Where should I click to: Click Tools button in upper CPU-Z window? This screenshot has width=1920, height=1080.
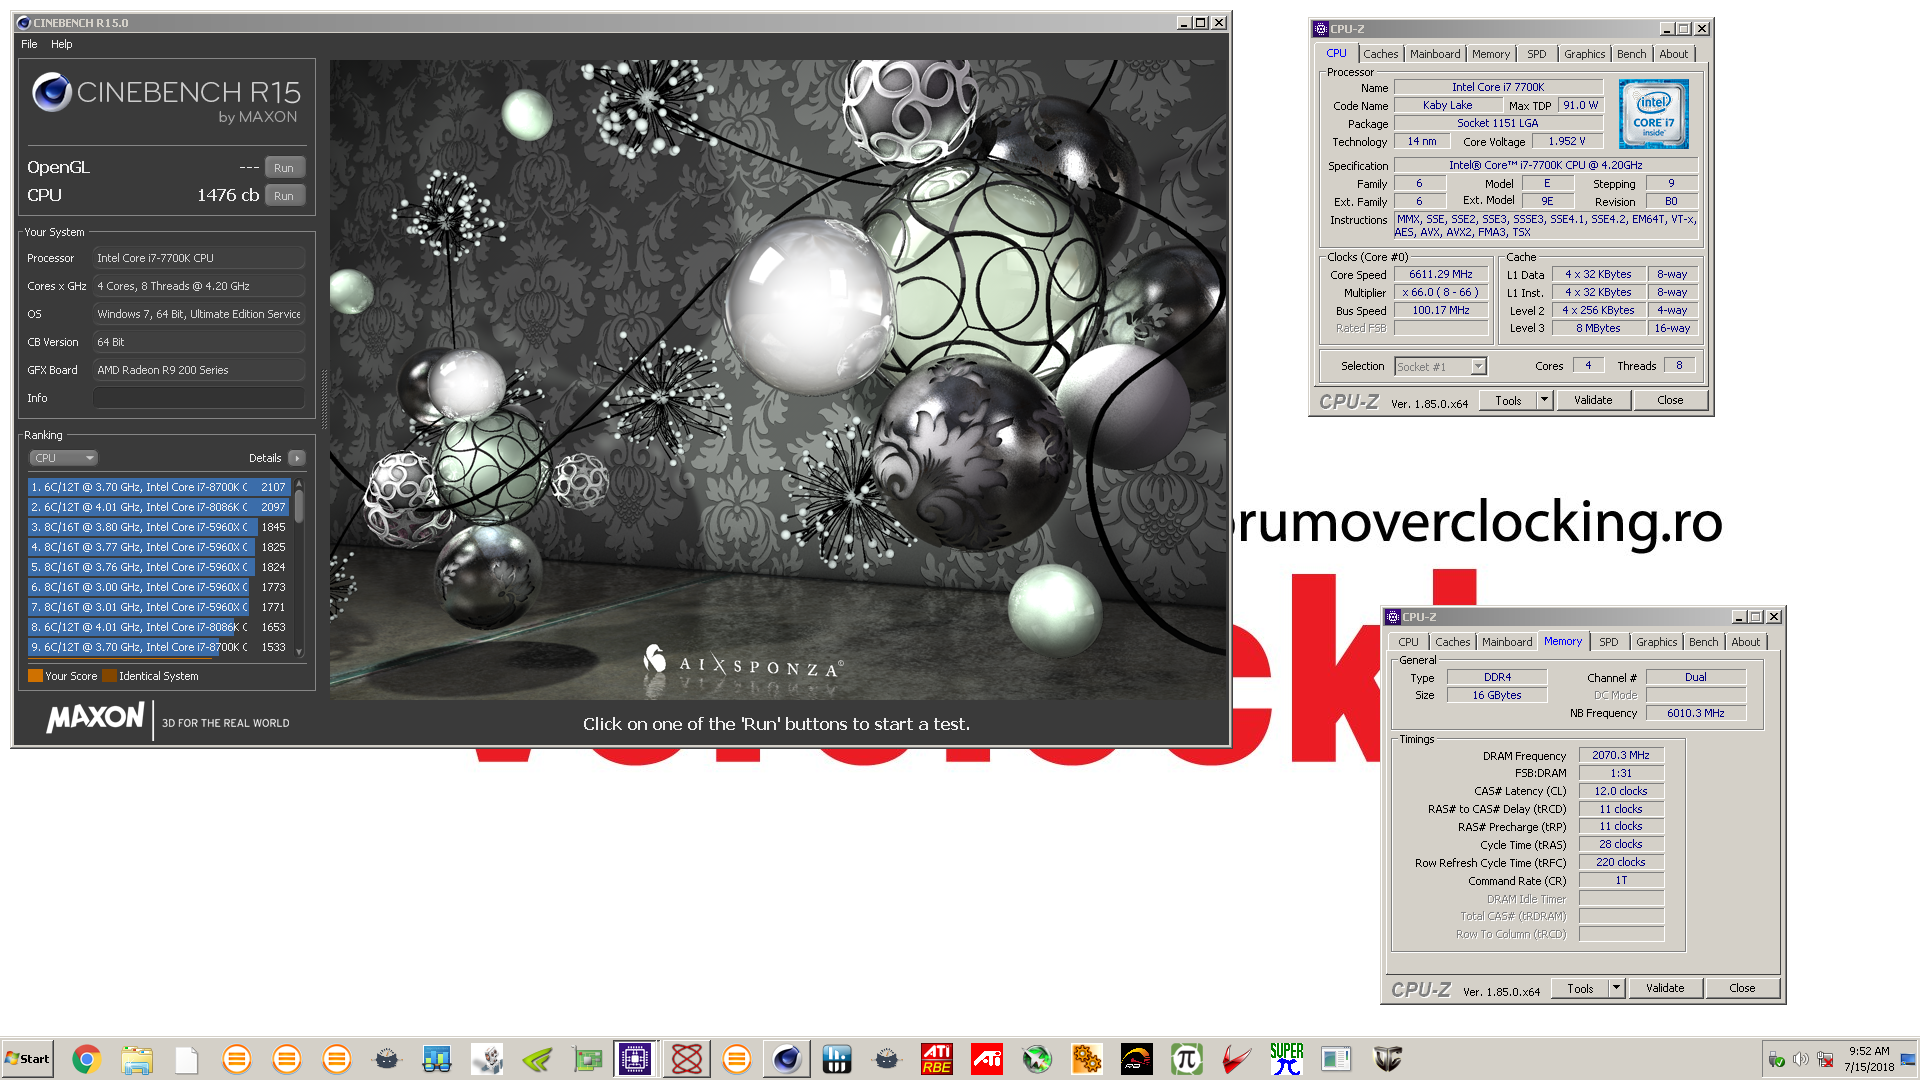1509,400
